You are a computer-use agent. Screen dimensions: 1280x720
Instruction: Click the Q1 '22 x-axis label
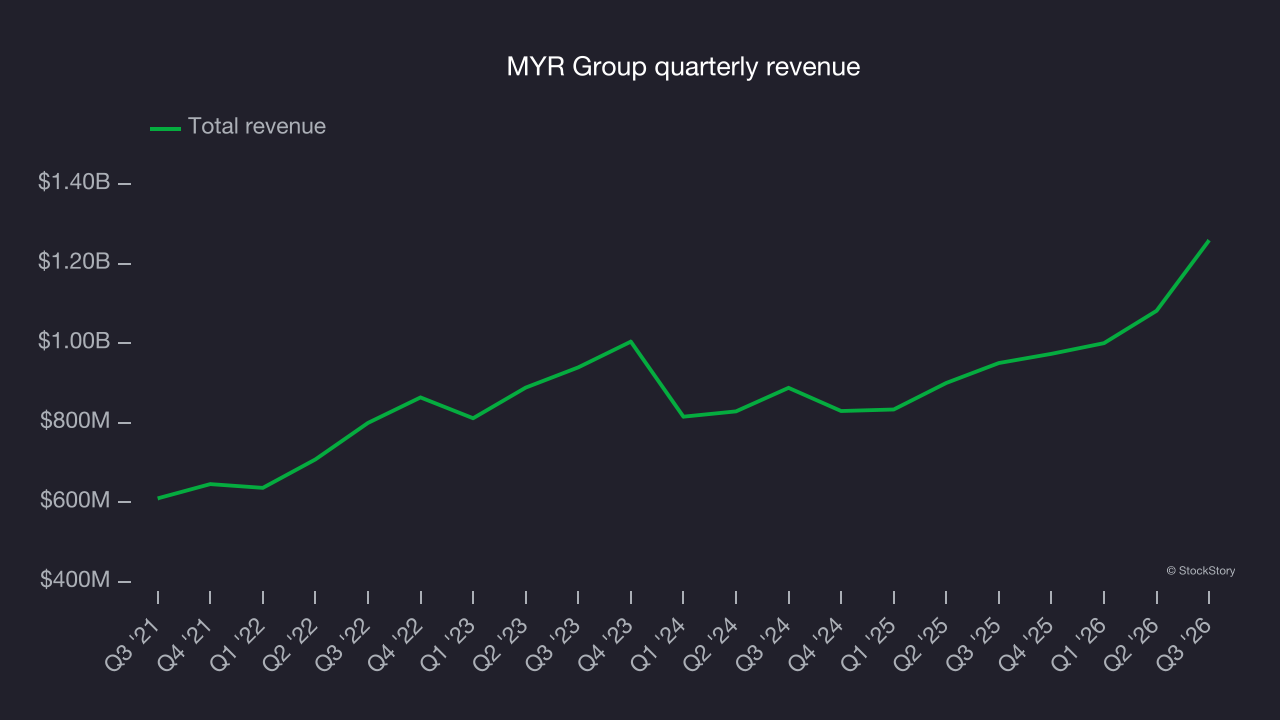237,644
